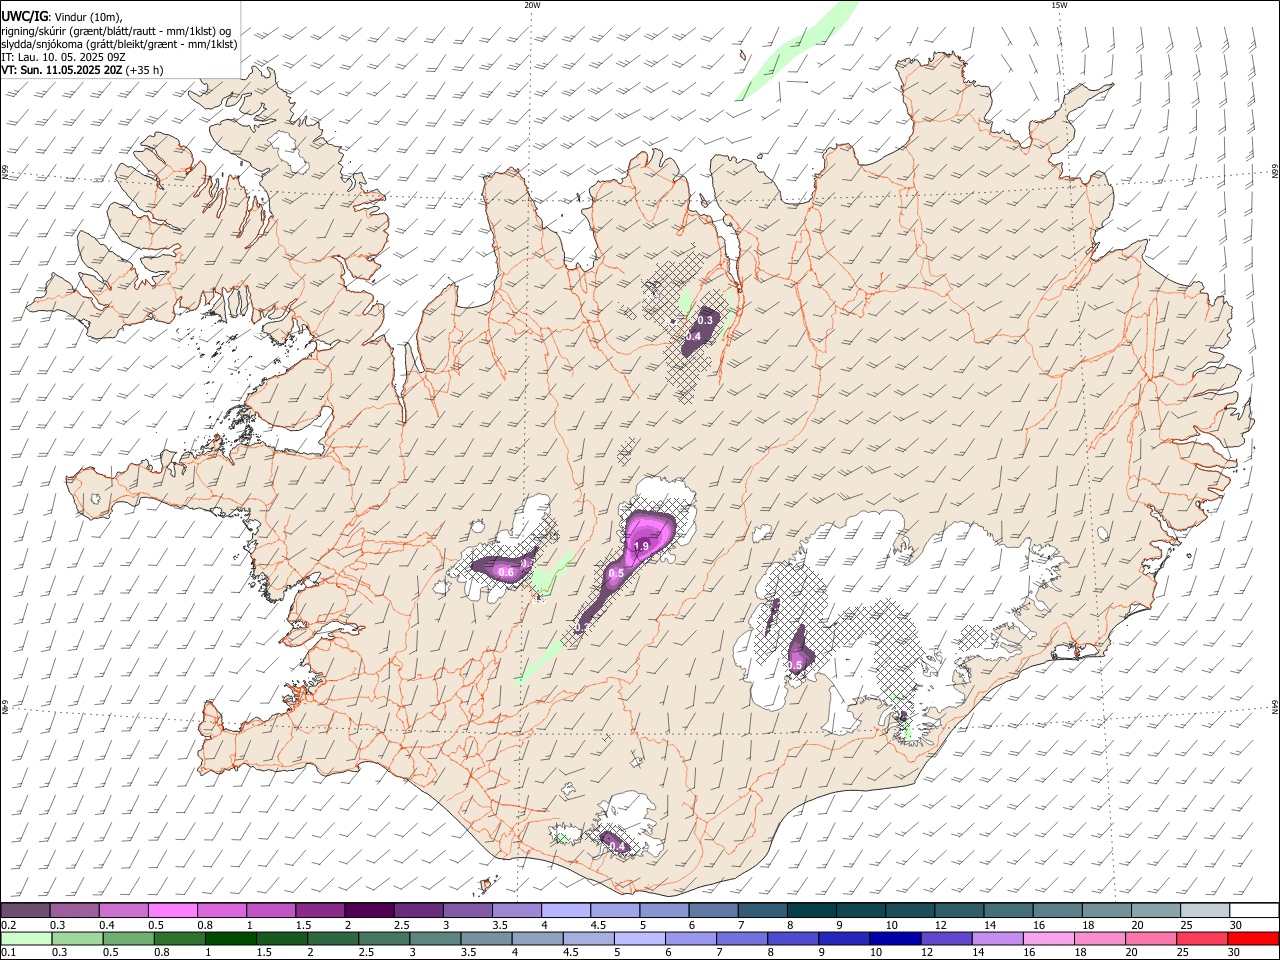
Task: Click the 'slydda/snjókoma' legend description line
Action: click(119, 44)
